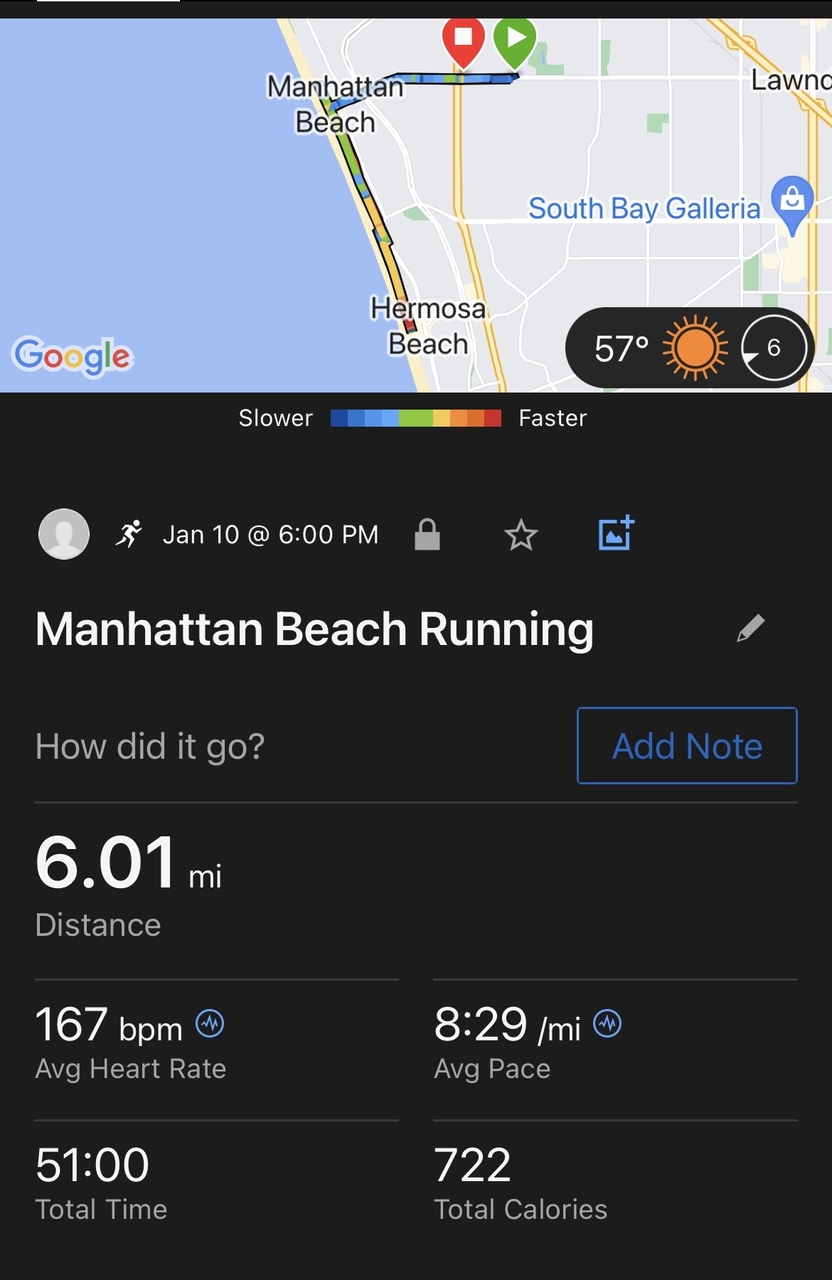The height and width of the screenshot is (1280, 832).
Task: Tap the running activity type icon
Action: 129,534
